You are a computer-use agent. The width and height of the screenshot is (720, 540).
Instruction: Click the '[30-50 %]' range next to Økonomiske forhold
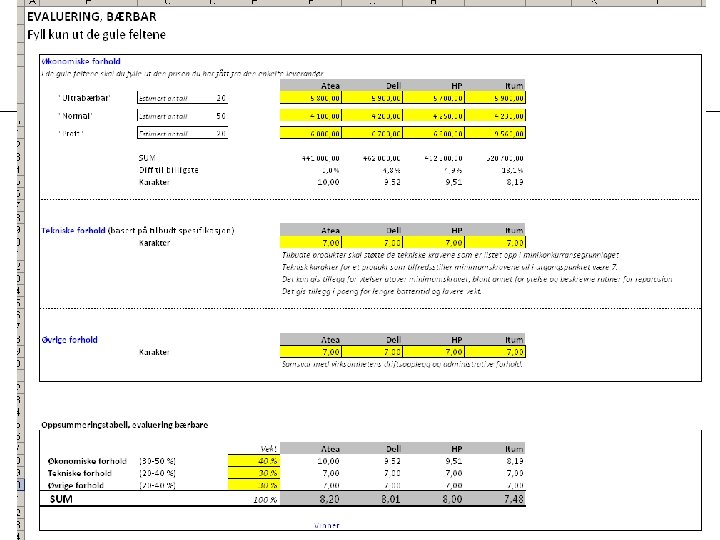coord(158,461)
